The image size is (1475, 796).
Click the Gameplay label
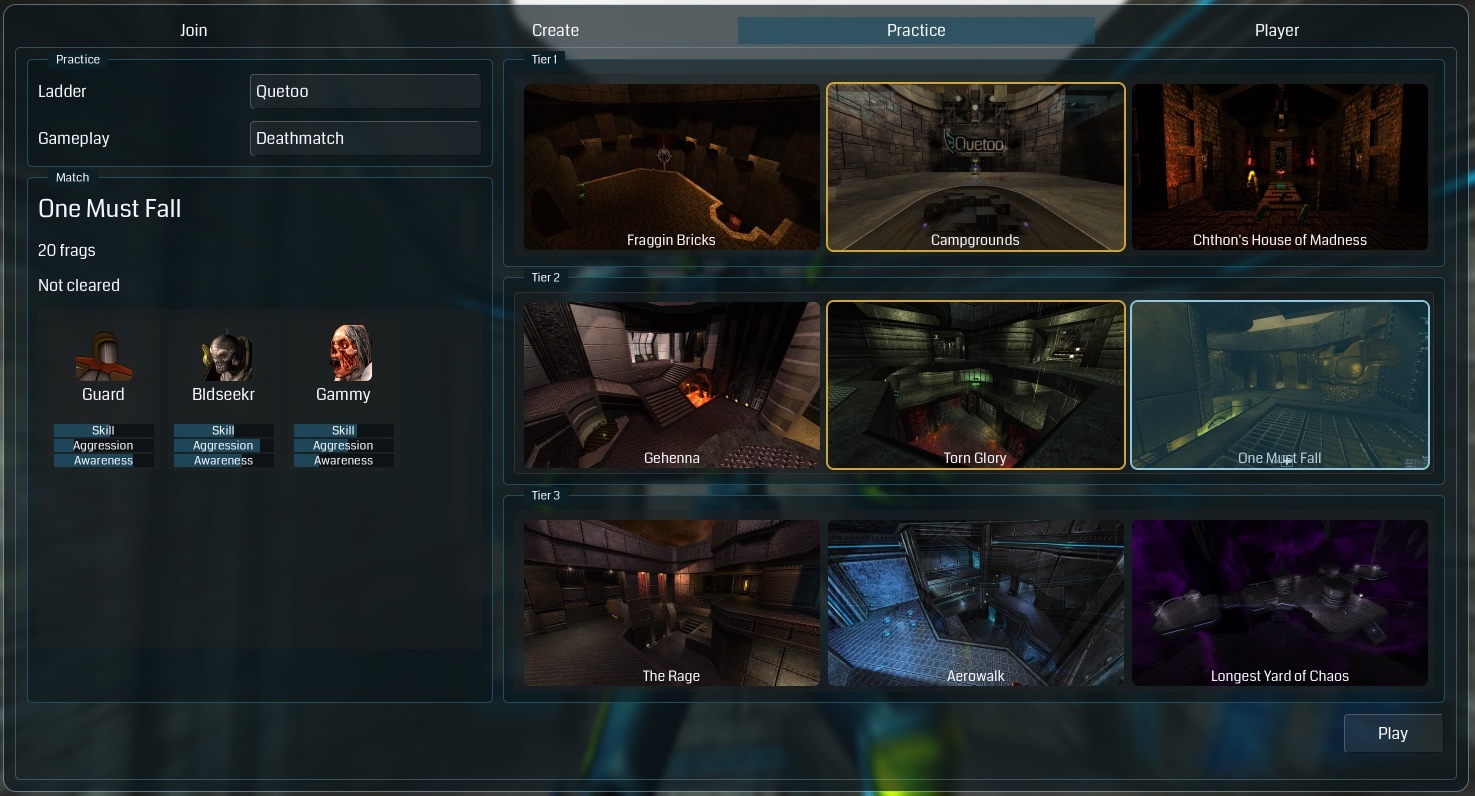74,138
